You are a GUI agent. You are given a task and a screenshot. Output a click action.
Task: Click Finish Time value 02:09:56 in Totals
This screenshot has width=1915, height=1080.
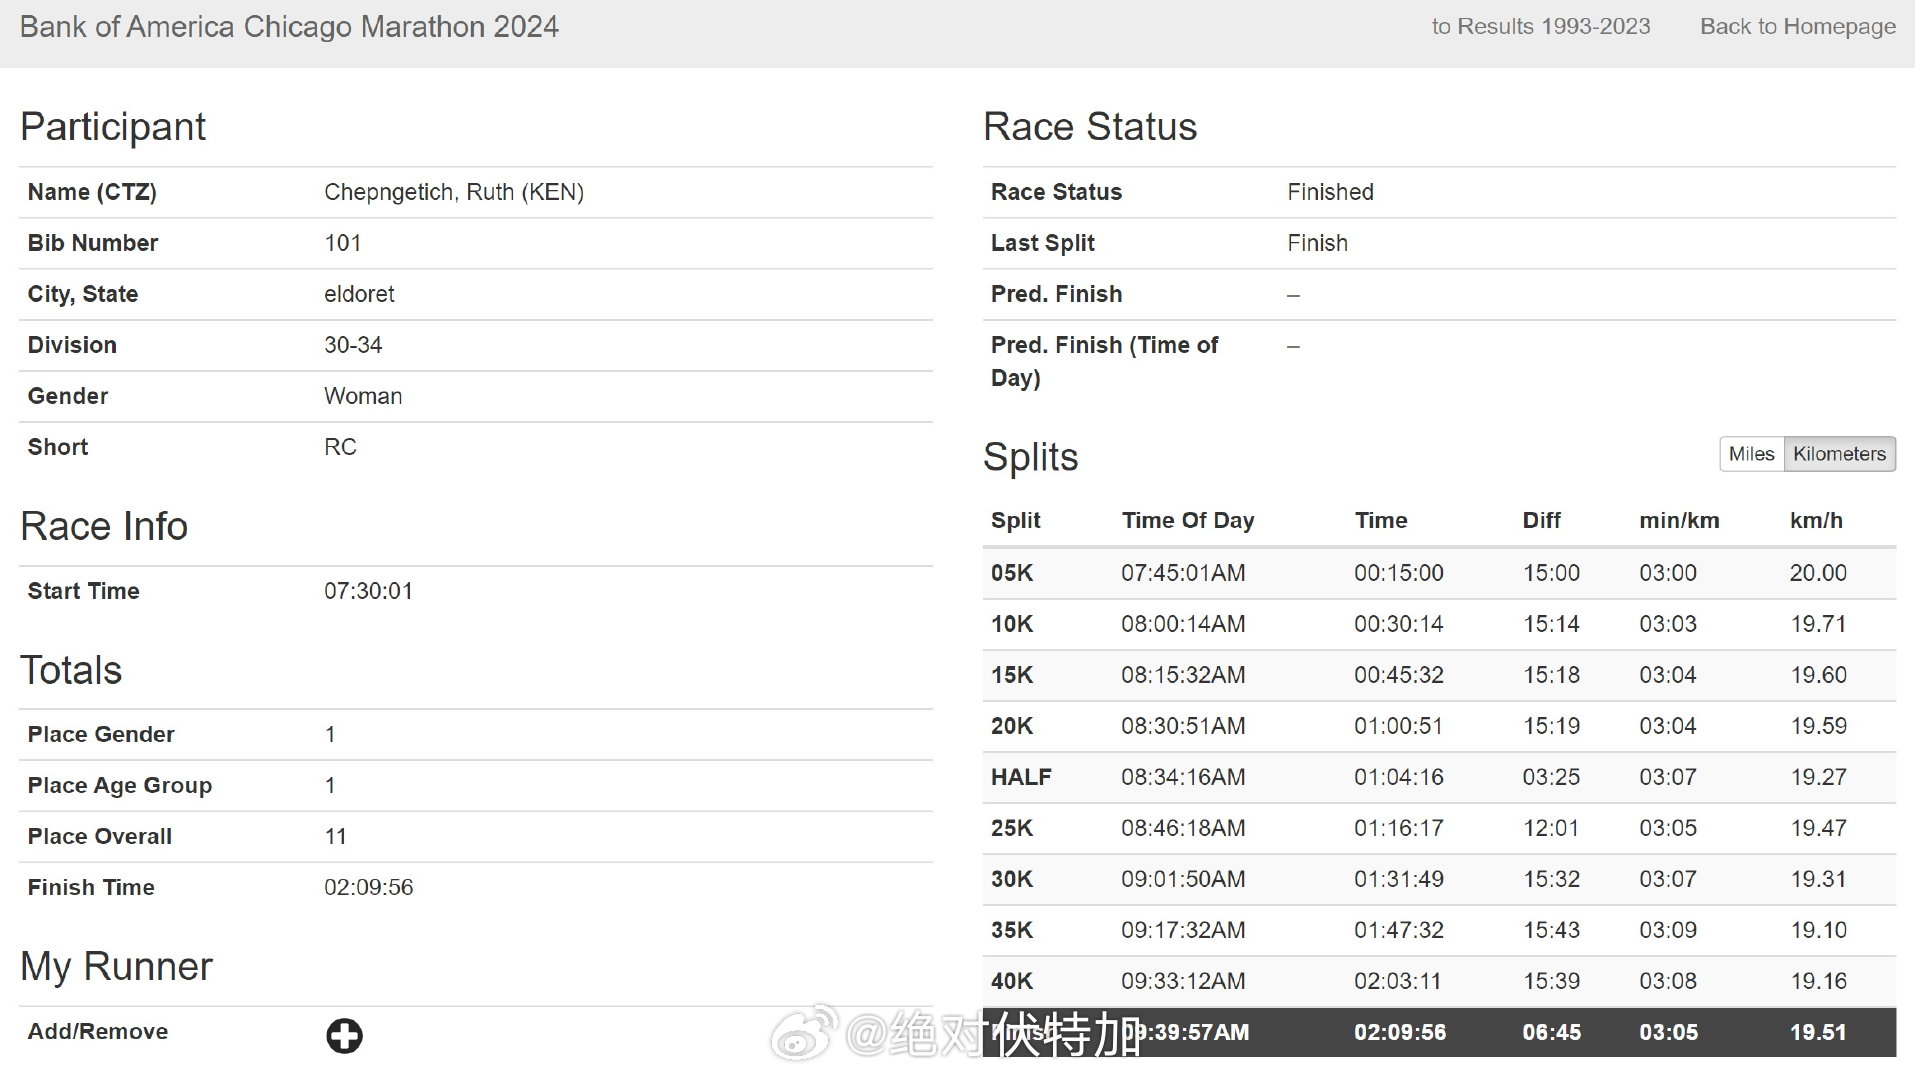(x=368, y=888)
